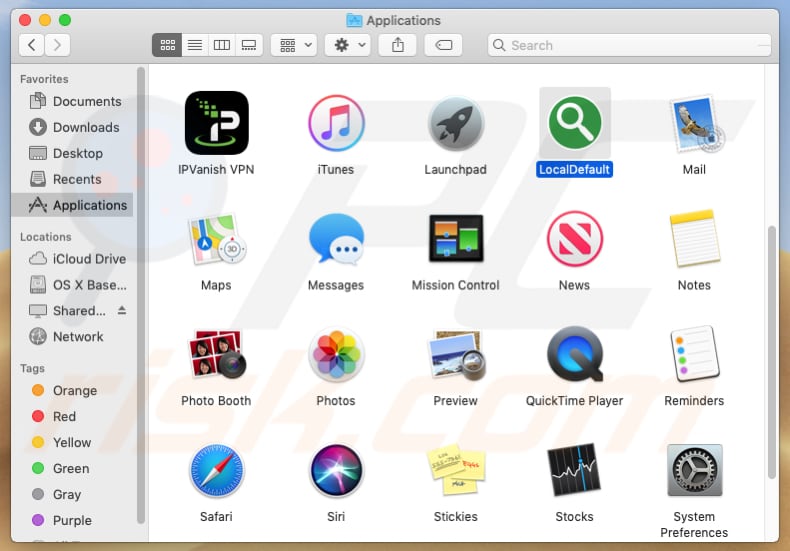The image size is (790, 551).
Task: Switch to column view
Action: [222, 45]
